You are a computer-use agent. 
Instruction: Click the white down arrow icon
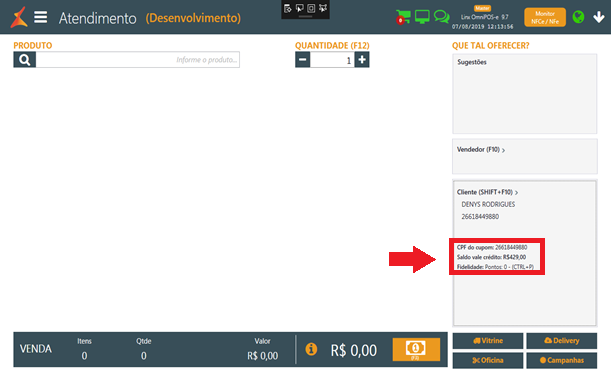click(x=599, y=17)
